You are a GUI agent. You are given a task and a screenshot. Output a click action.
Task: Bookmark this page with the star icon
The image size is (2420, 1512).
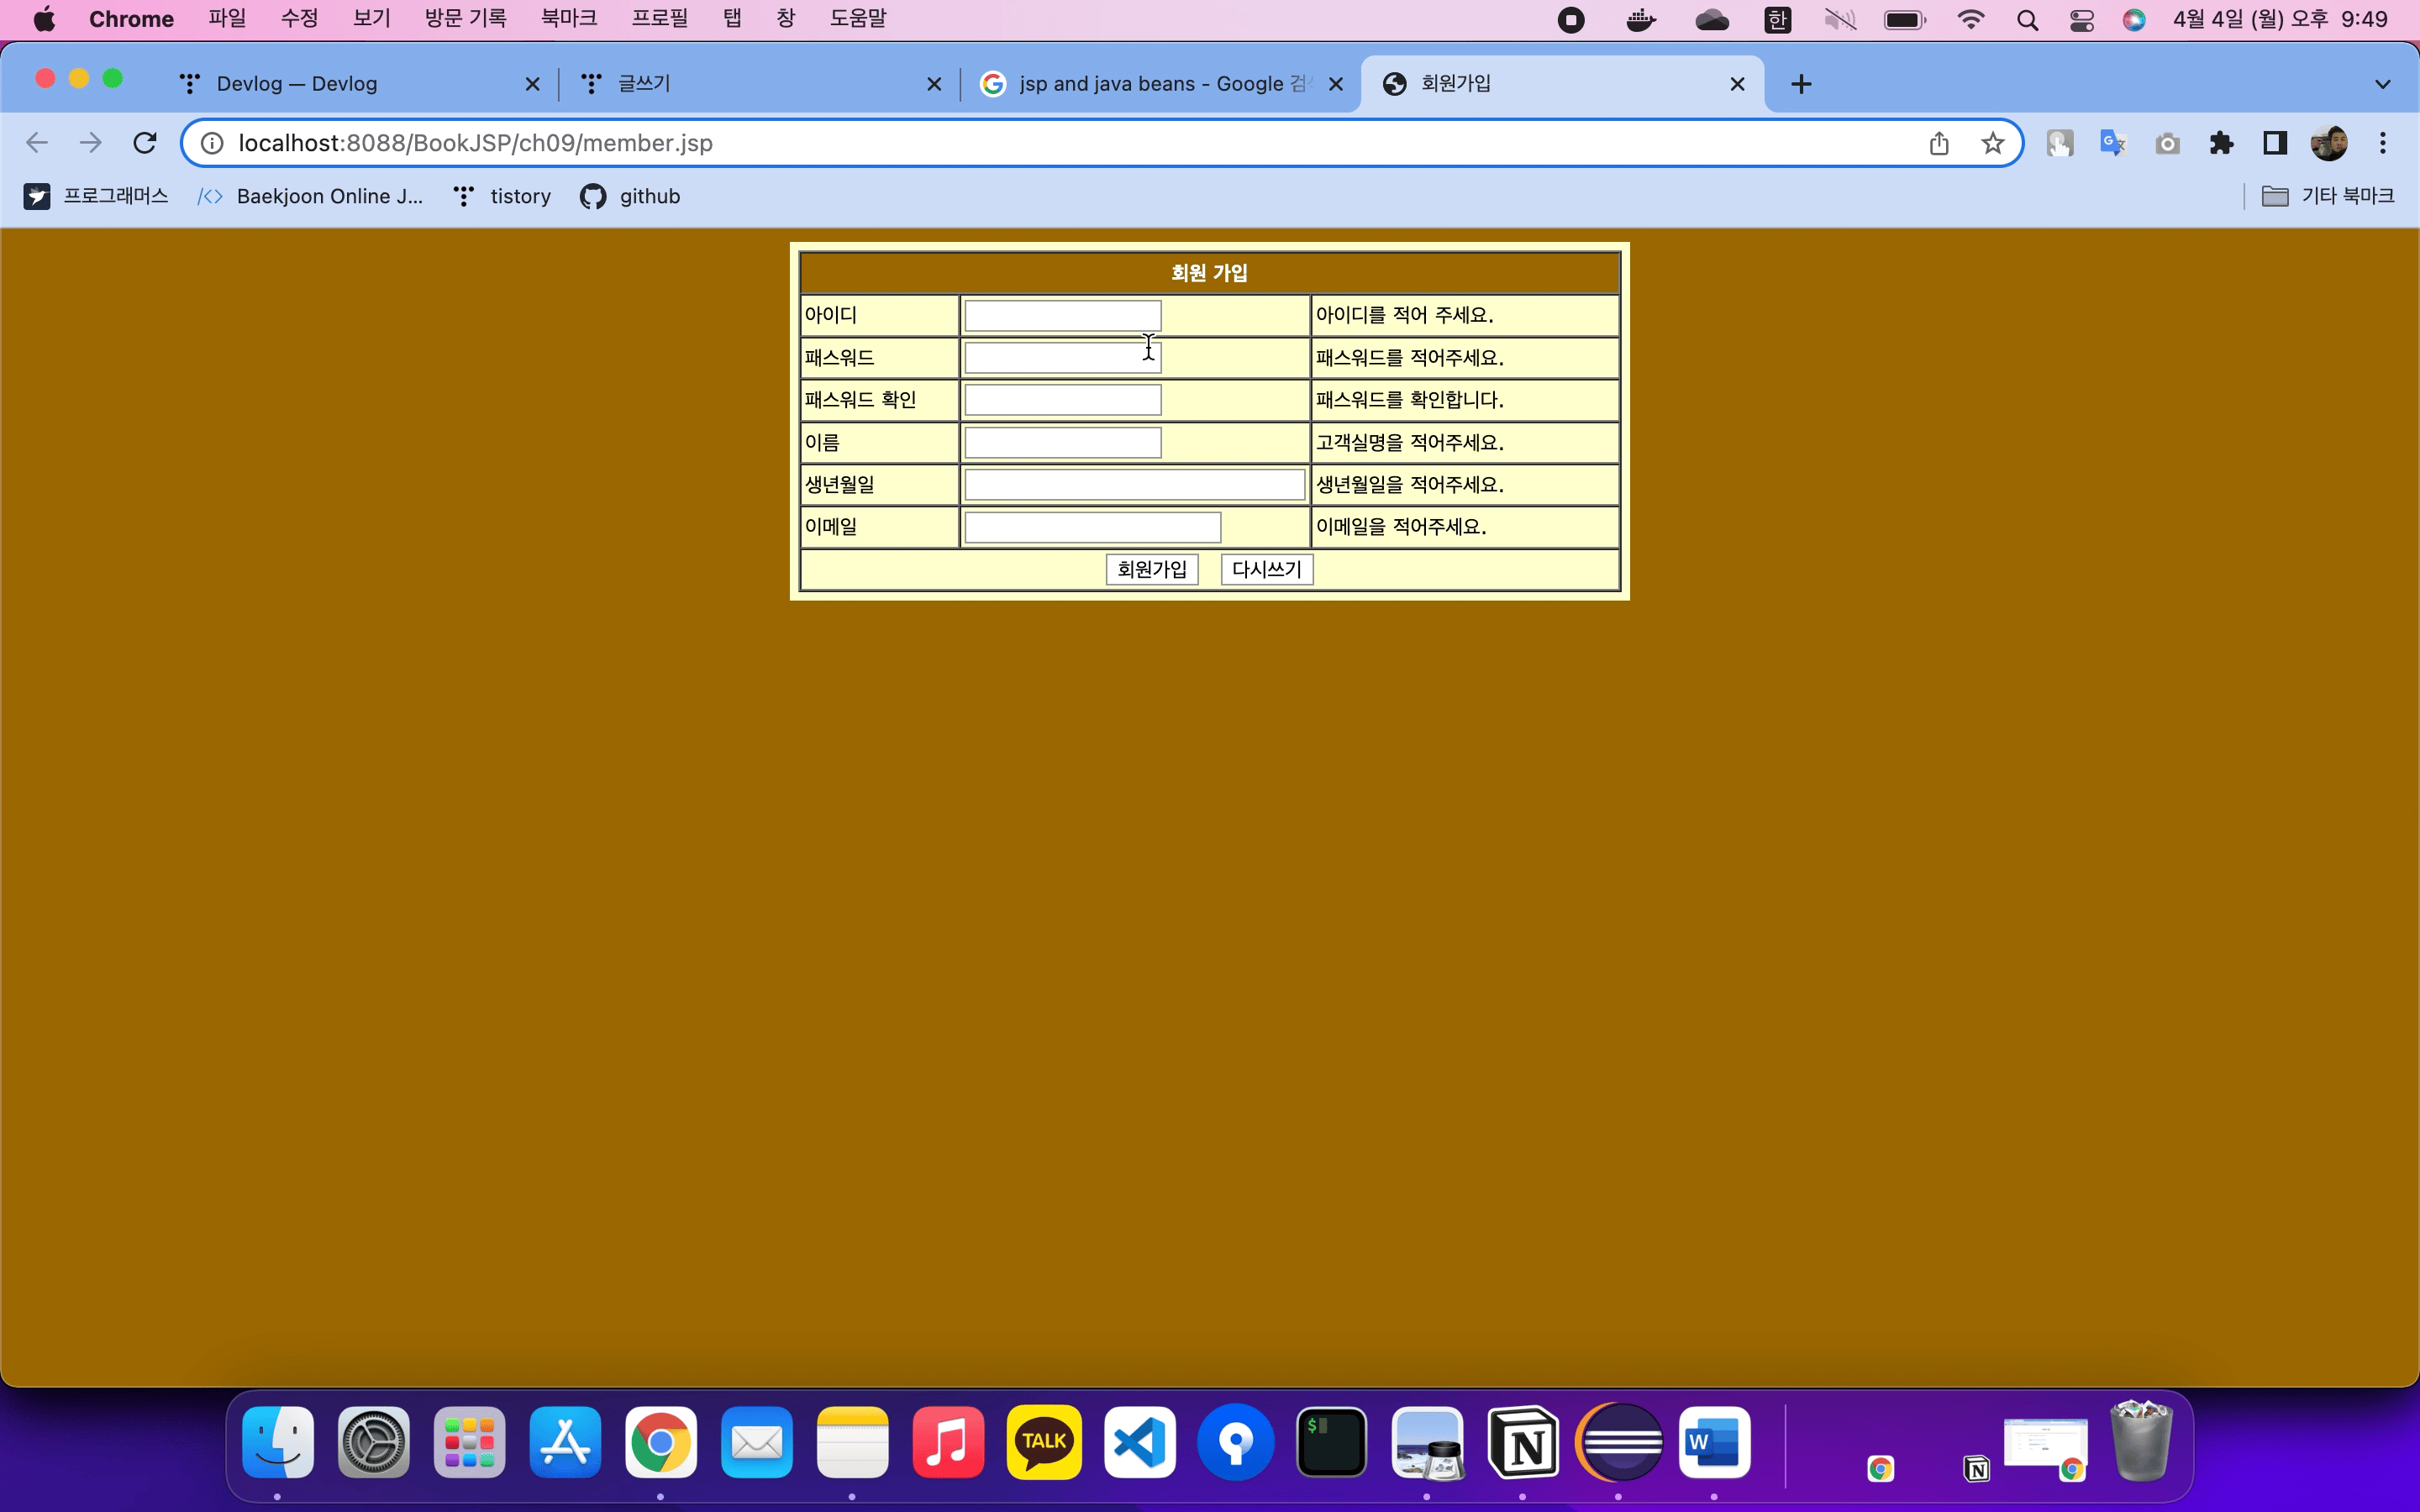click(1992, 143)
